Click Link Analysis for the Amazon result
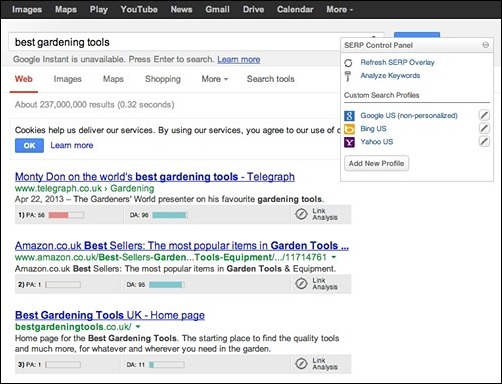The height and width of the screenshot is (384, 502). click(x=325, y=284)
